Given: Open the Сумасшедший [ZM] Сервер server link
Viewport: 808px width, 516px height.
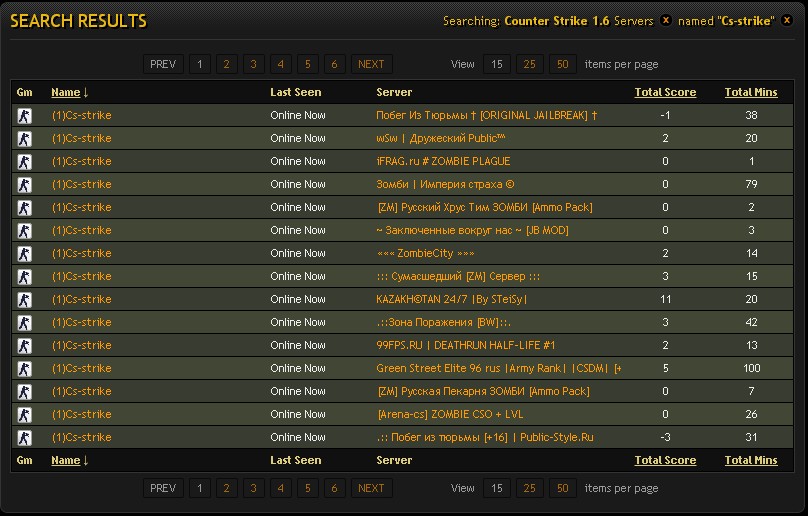Looking at the screenshot, I should pos(458,277).
